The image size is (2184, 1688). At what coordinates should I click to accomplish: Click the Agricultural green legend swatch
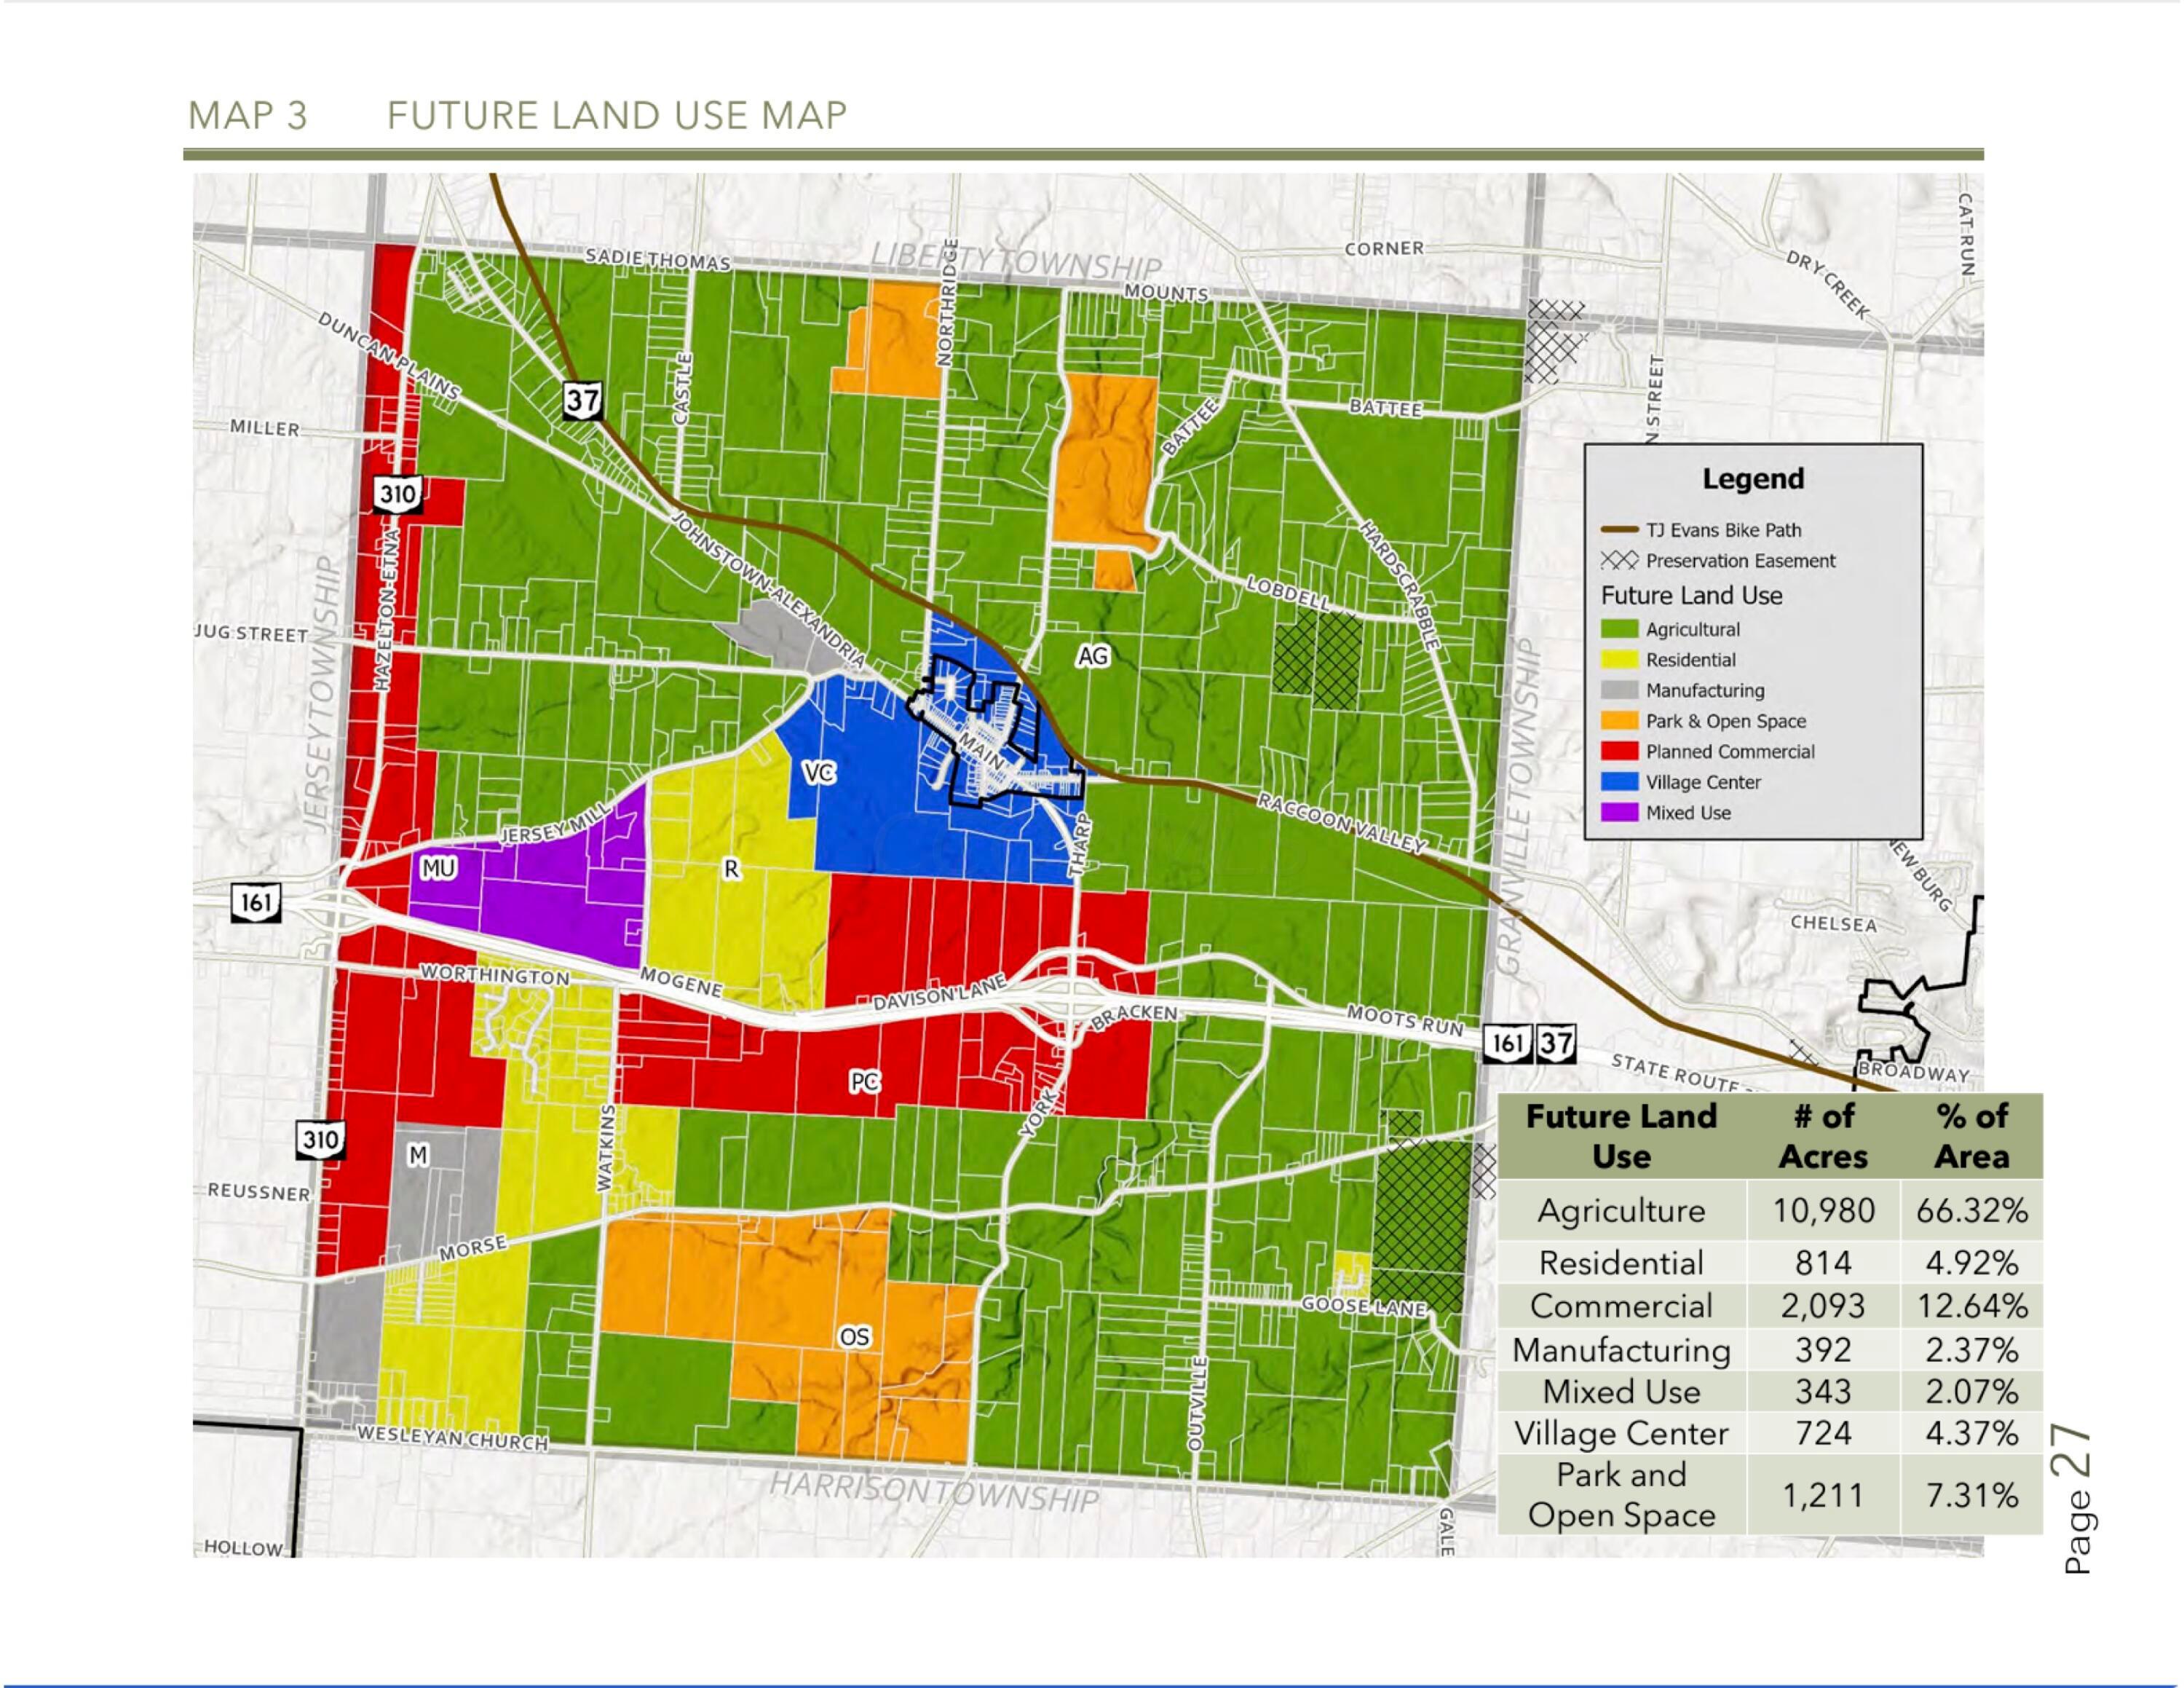(x=1619, y=629)
